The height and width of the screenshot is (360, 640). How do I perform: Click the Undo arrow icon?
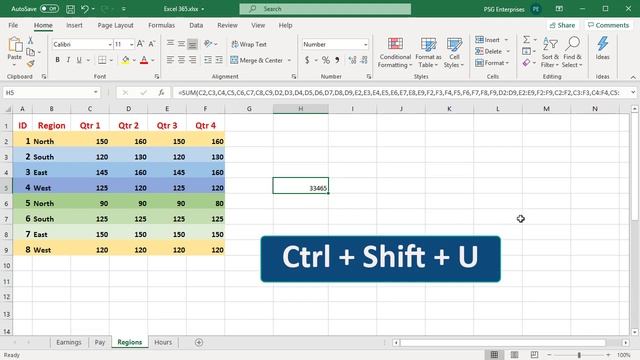tap(84, 9)
